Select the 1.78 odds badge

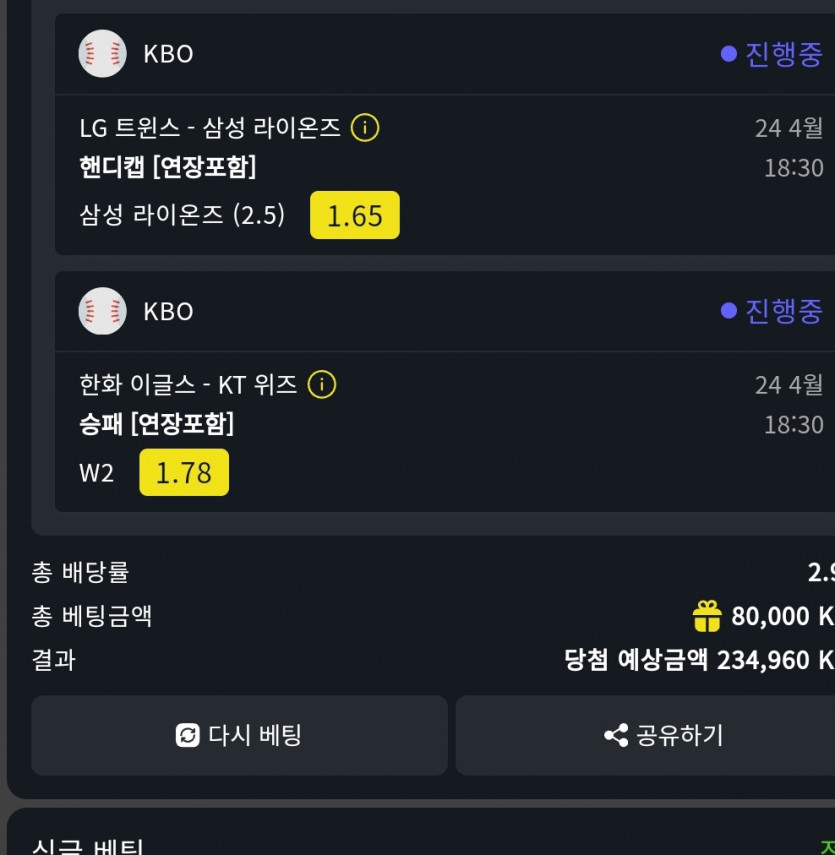[184, 472]
